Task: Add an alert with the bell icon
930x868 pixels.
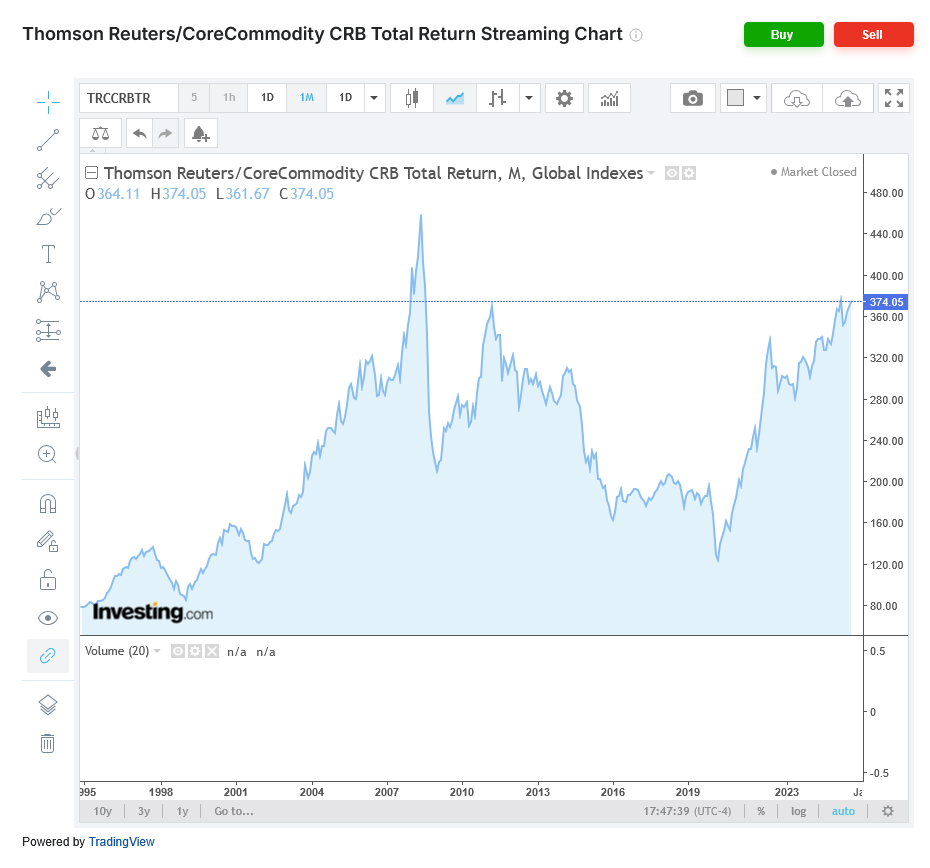Action: pos(200,133)
